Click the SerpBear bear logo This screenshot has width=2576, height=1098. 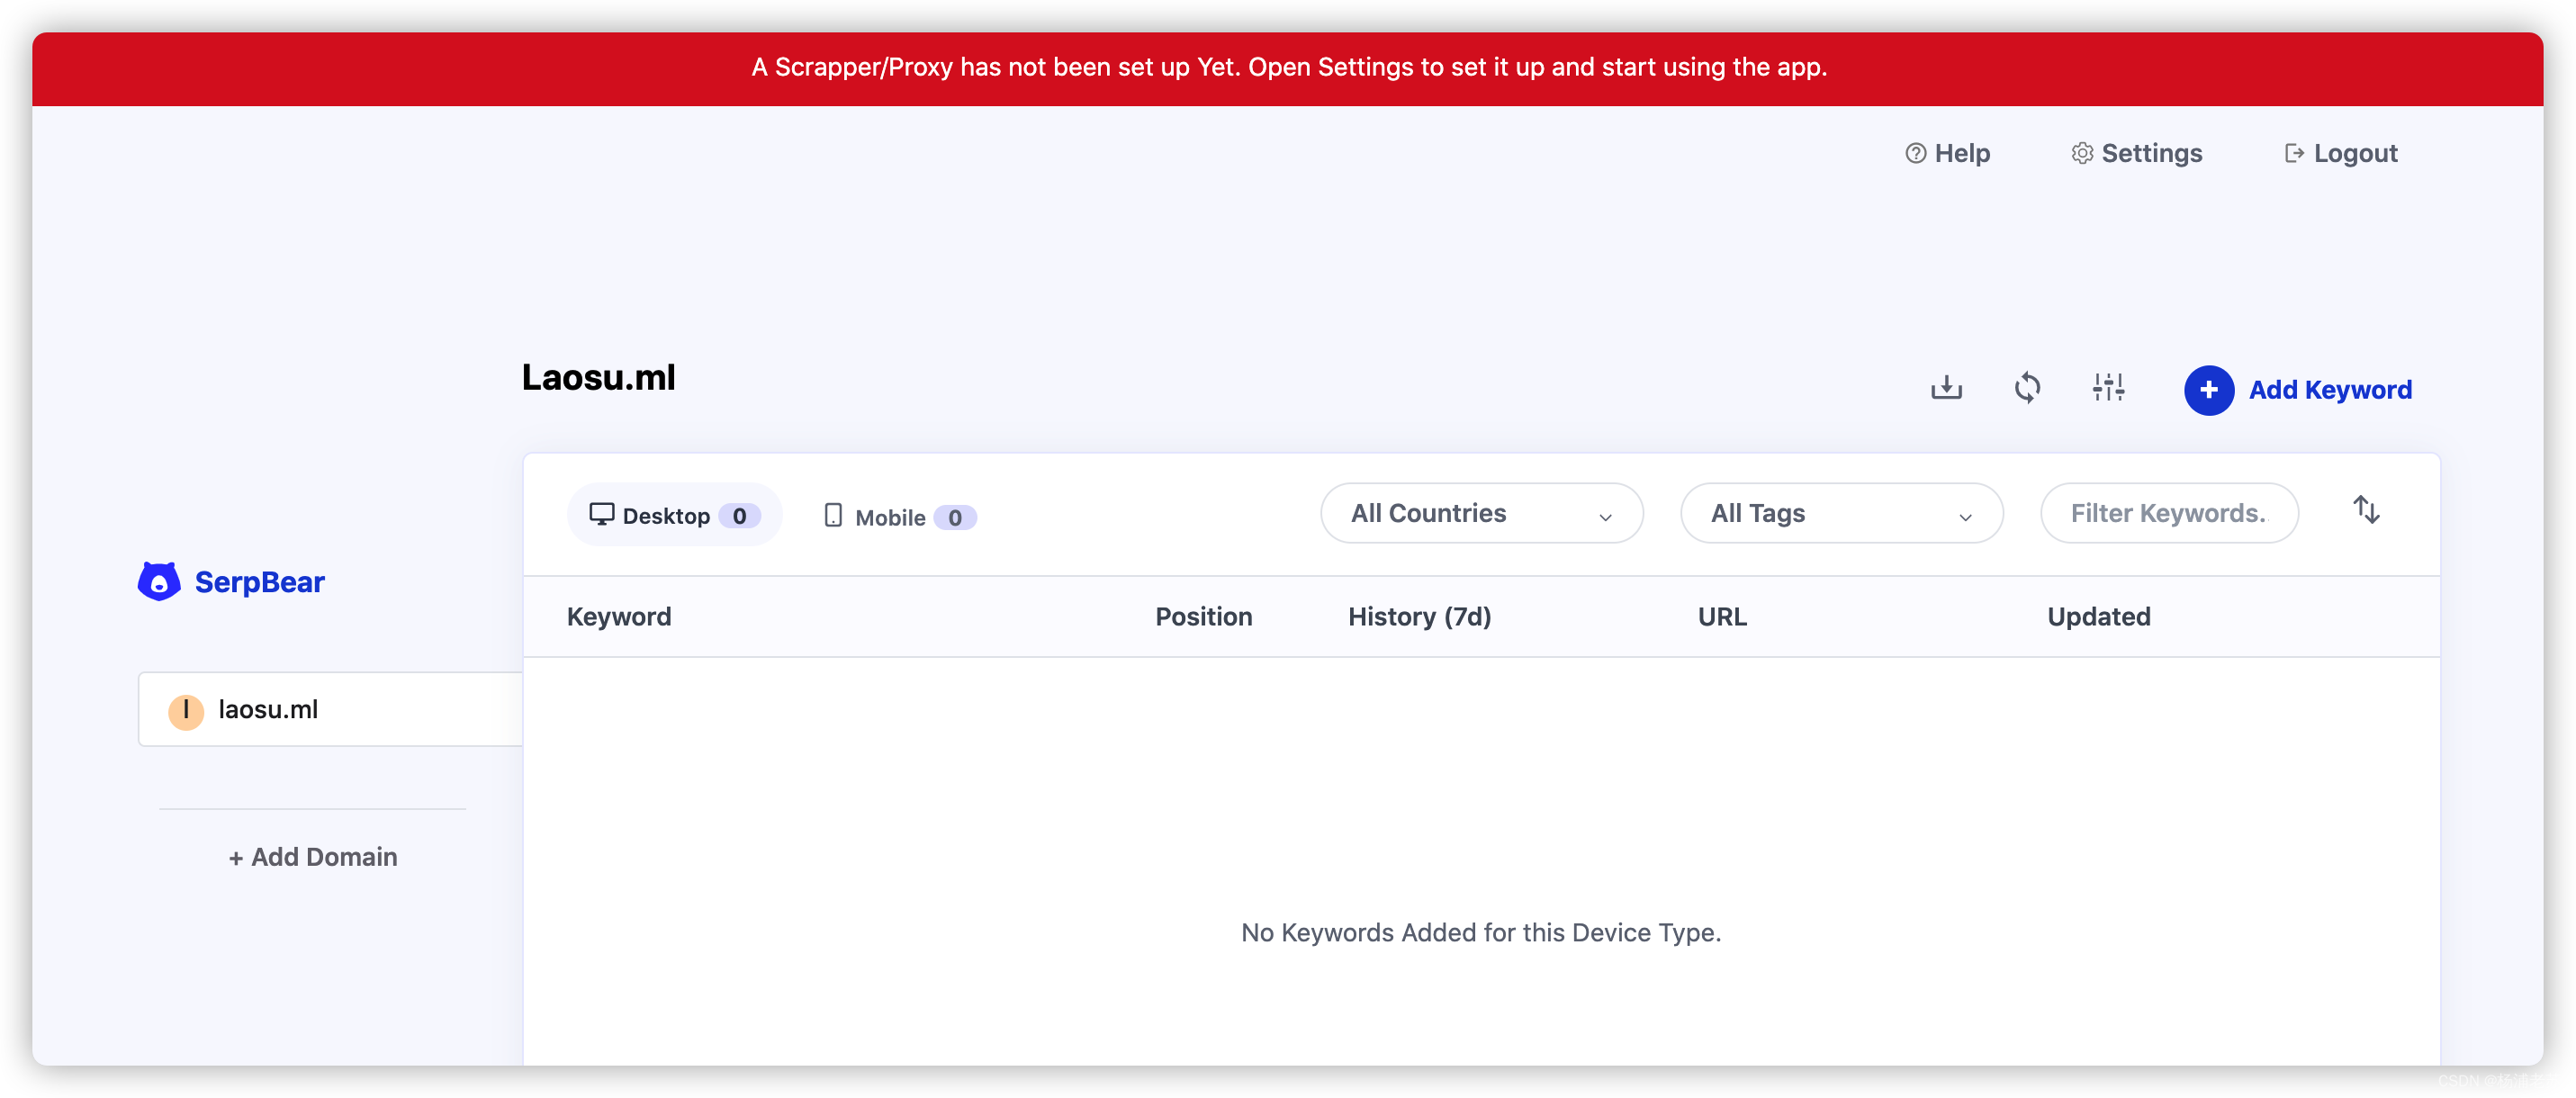pos(159,581)
